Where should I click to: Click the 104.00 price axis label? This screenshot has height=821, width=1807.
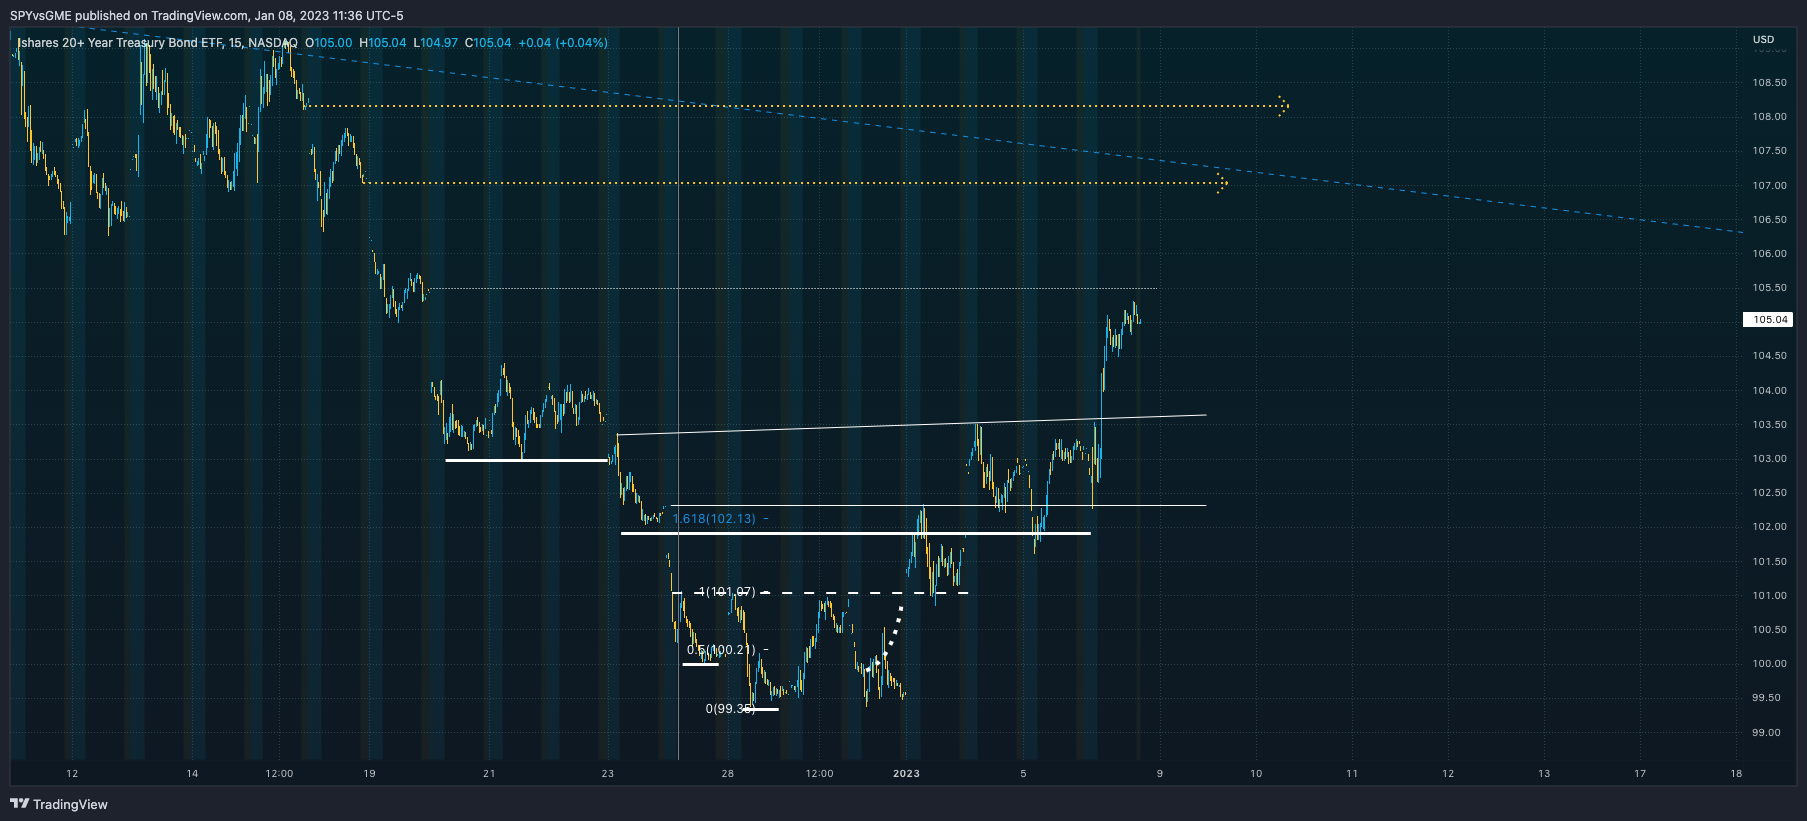1769,391
